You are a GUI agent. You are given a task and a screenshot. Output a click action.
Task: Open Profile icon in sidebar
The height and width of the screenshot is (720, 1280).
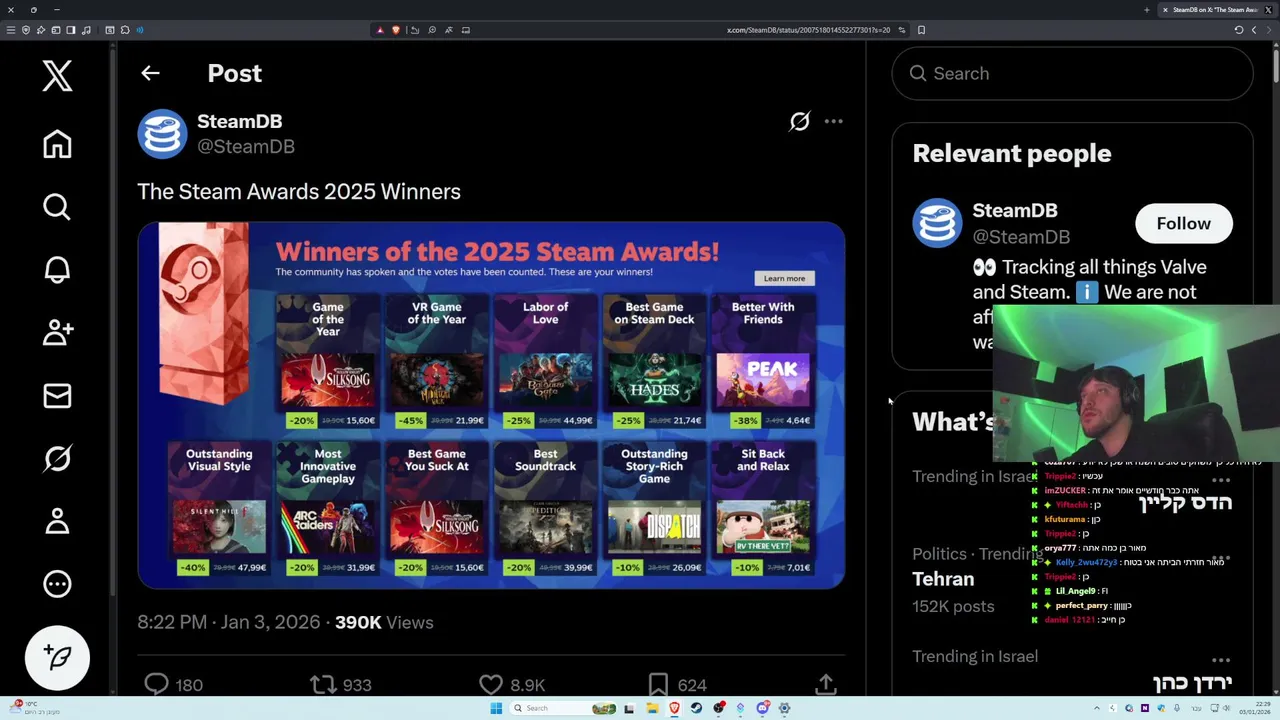(57, 521)
